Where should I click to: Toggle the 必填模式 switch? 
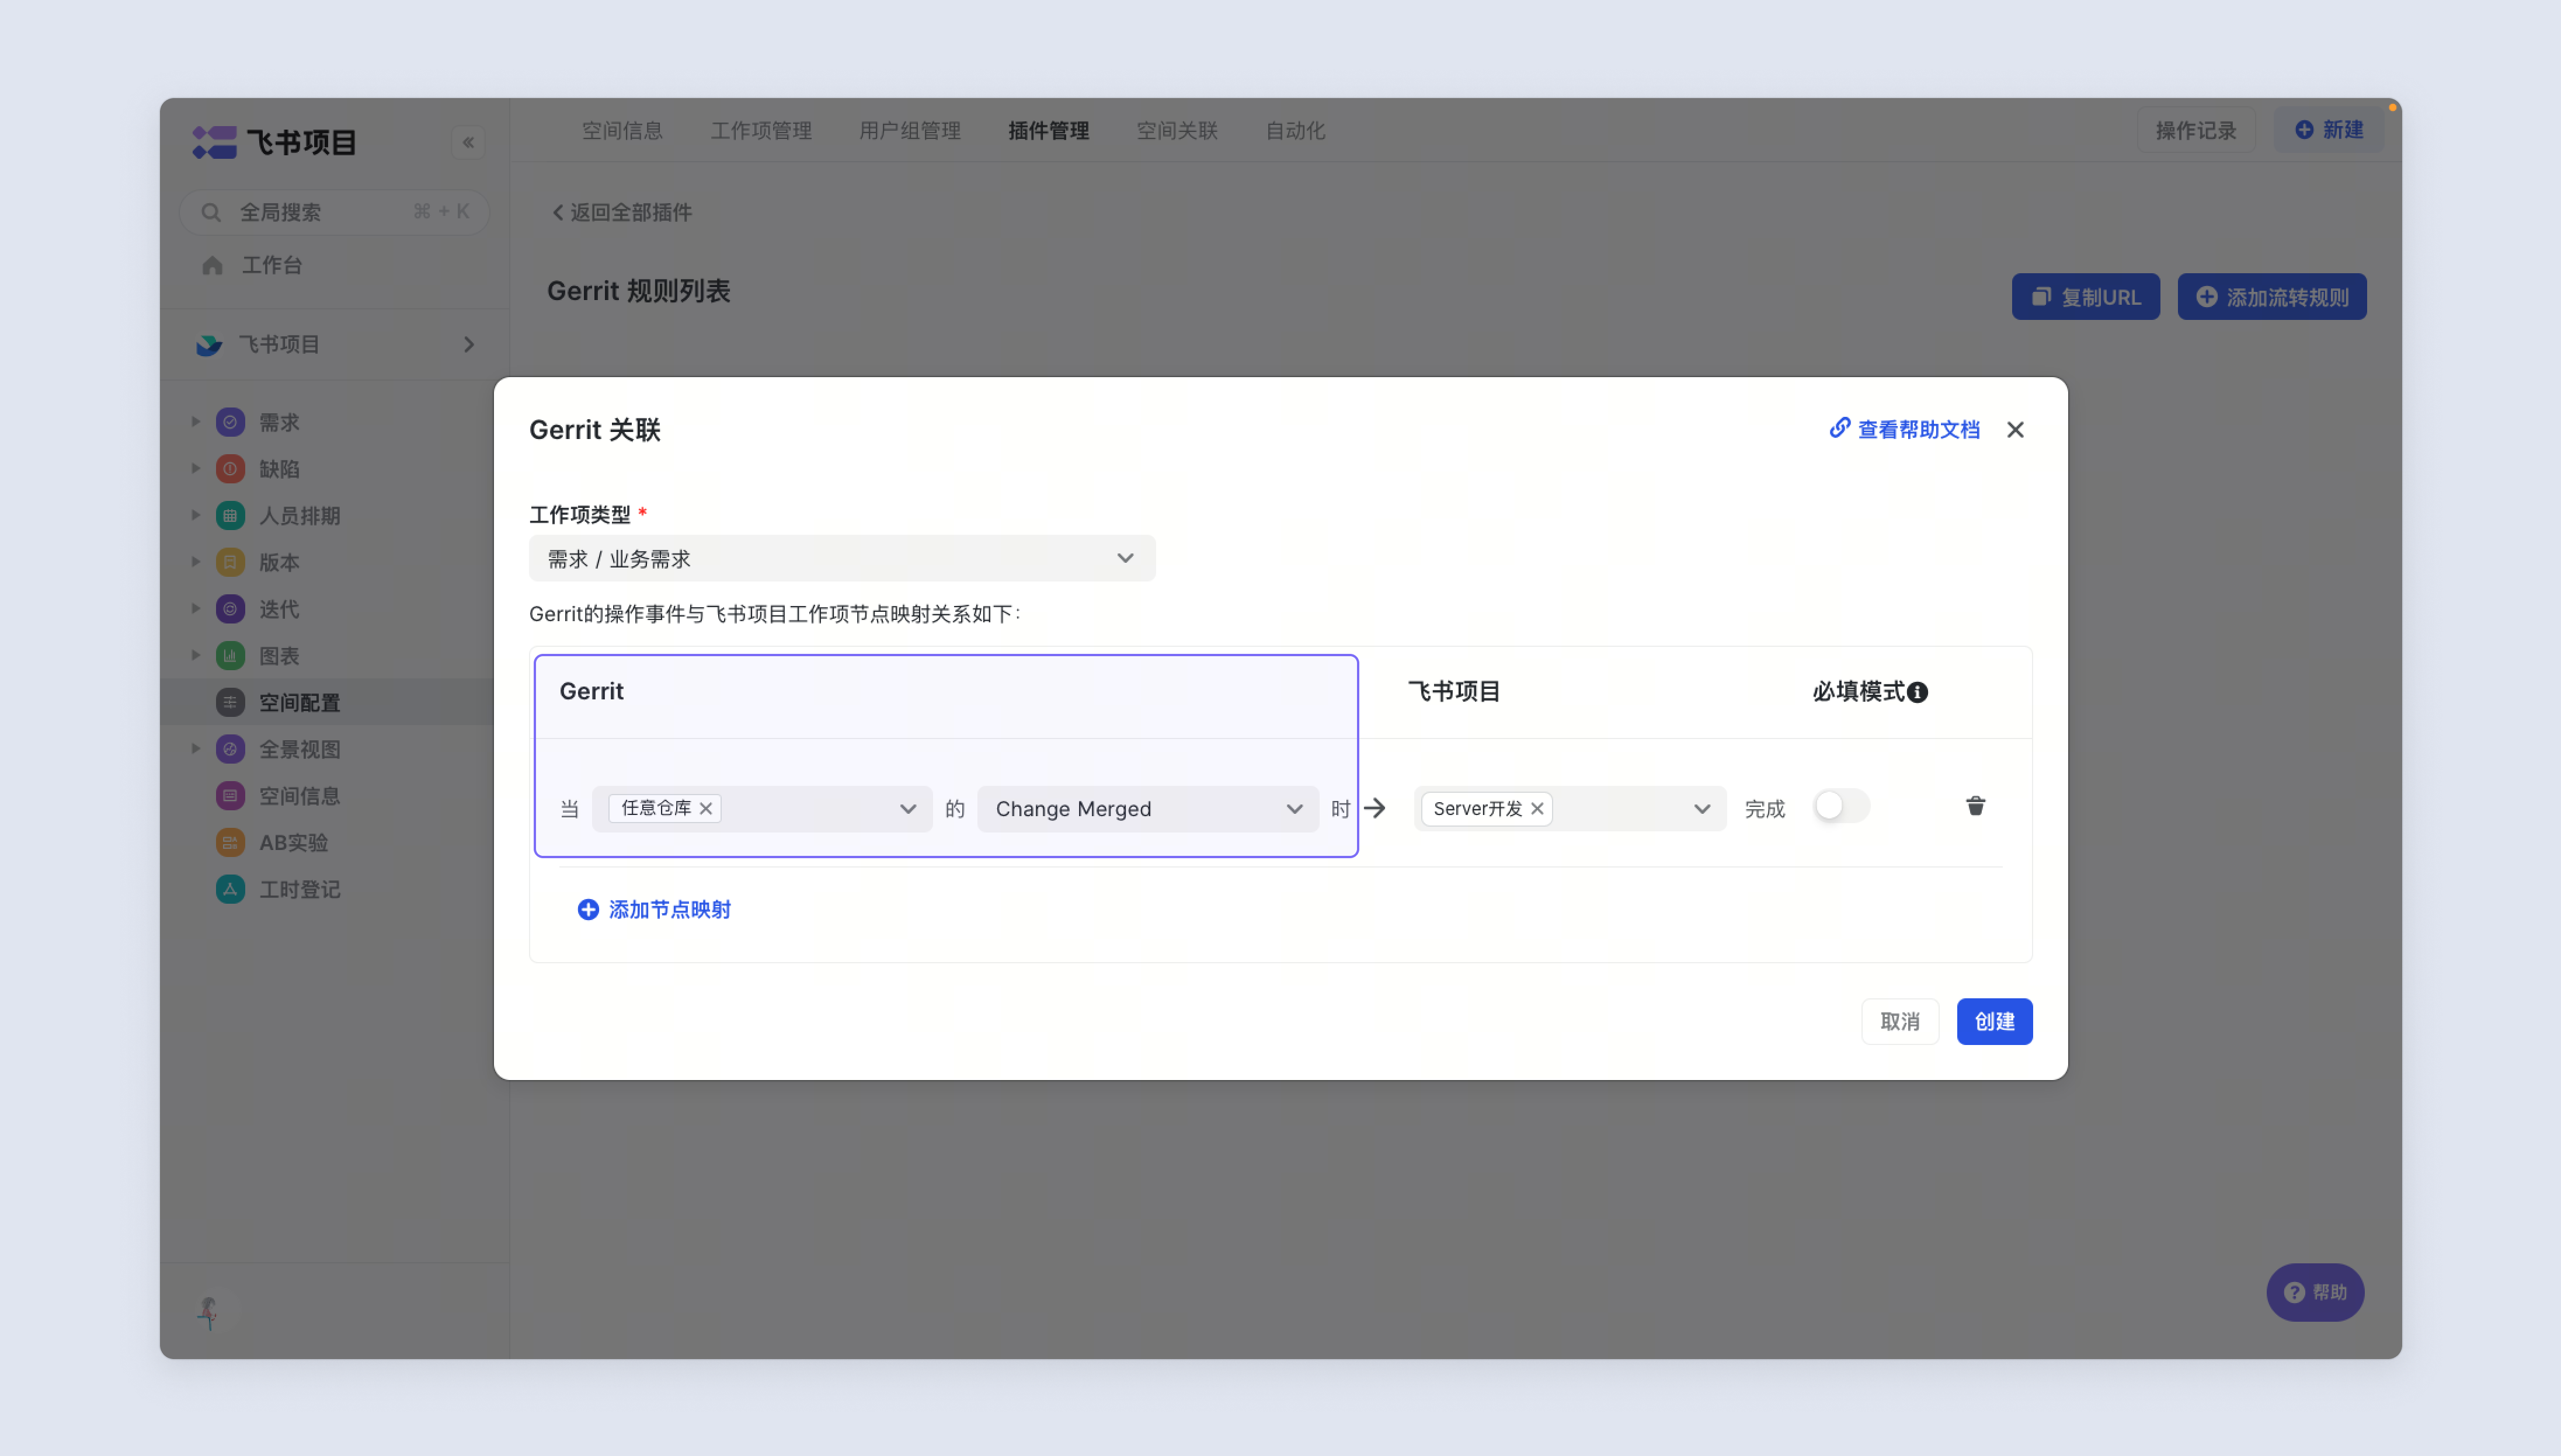click(1841, 806)
